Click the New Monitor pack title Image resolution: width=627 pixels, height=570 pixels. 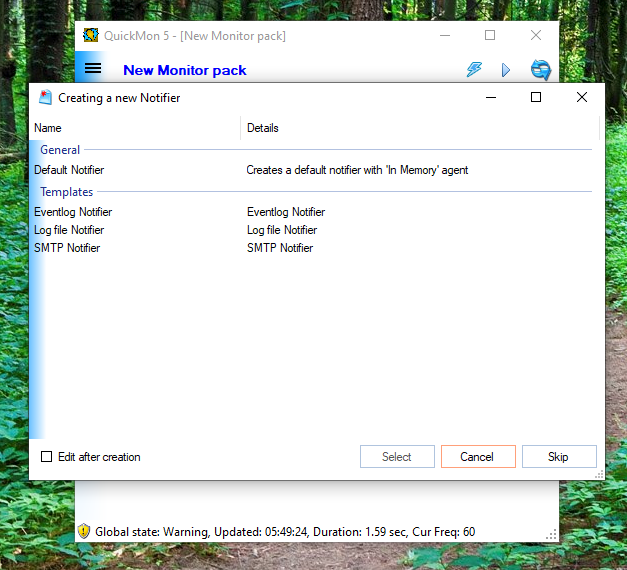[185, 70]
